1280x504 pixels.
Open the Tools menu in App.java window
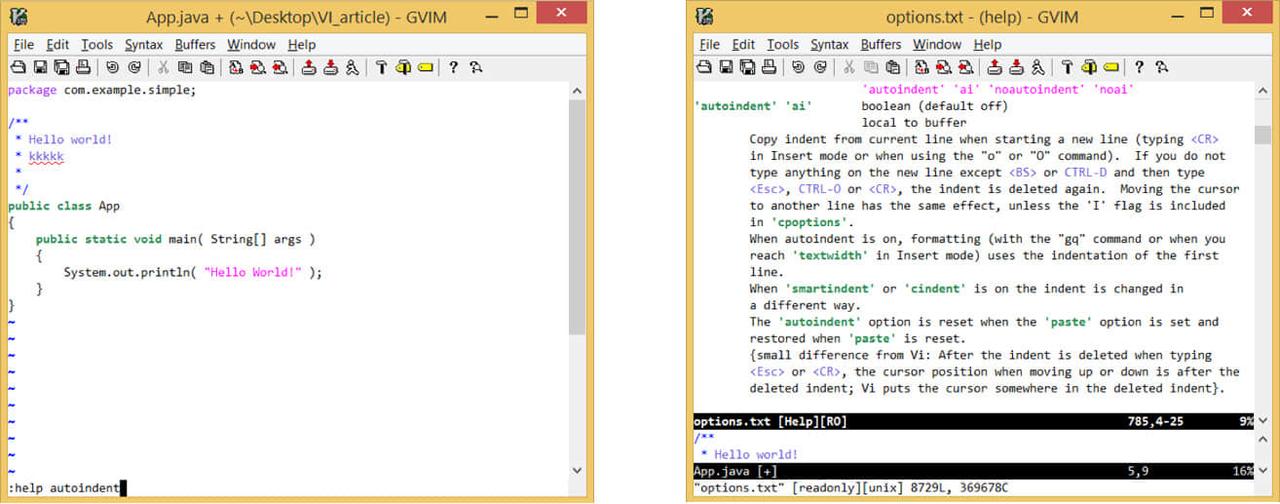click(97, 45)
